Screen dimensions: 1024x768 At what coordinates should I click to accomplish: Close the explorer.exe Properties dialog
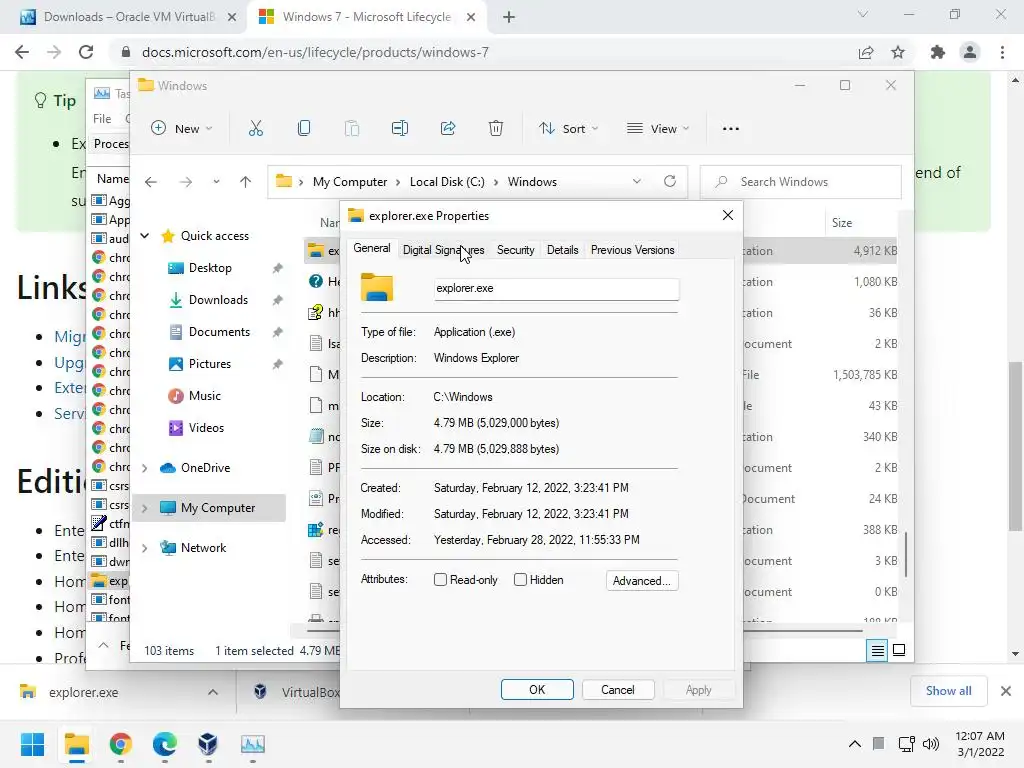728,216
